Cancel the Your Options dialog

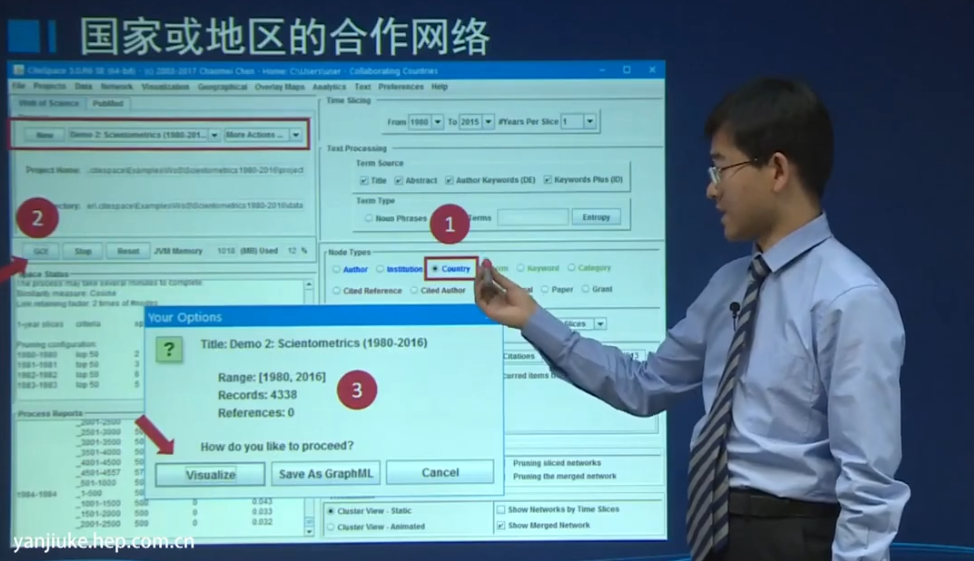coord(440,473)
